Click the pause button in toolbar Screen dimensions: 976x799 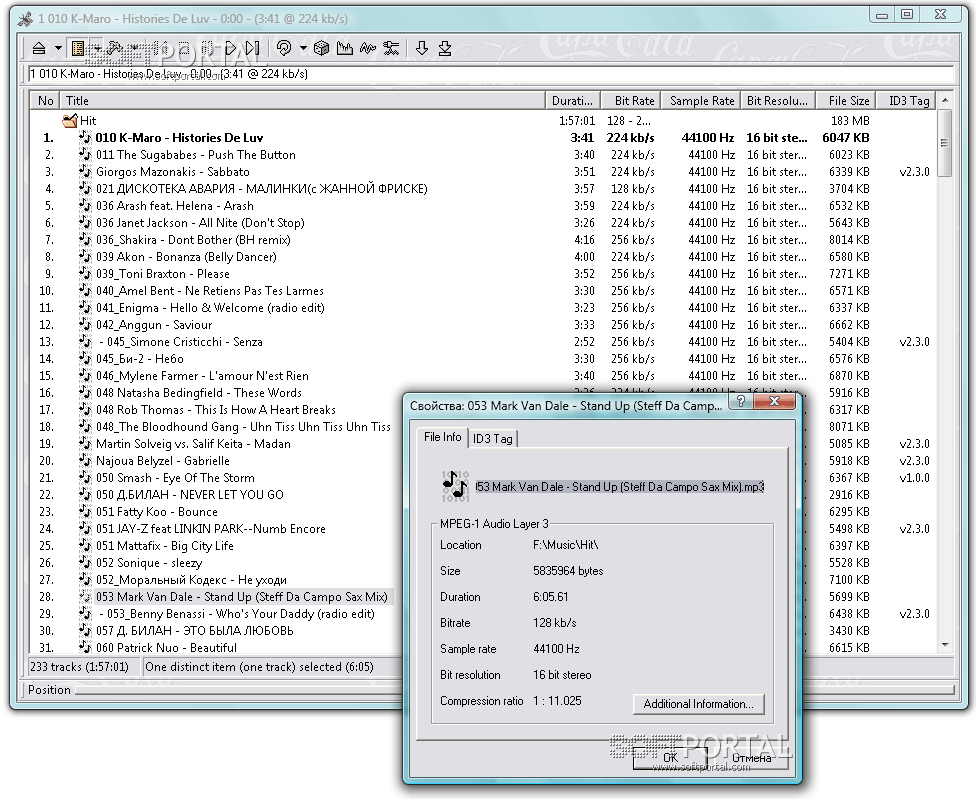click(207, 48)
